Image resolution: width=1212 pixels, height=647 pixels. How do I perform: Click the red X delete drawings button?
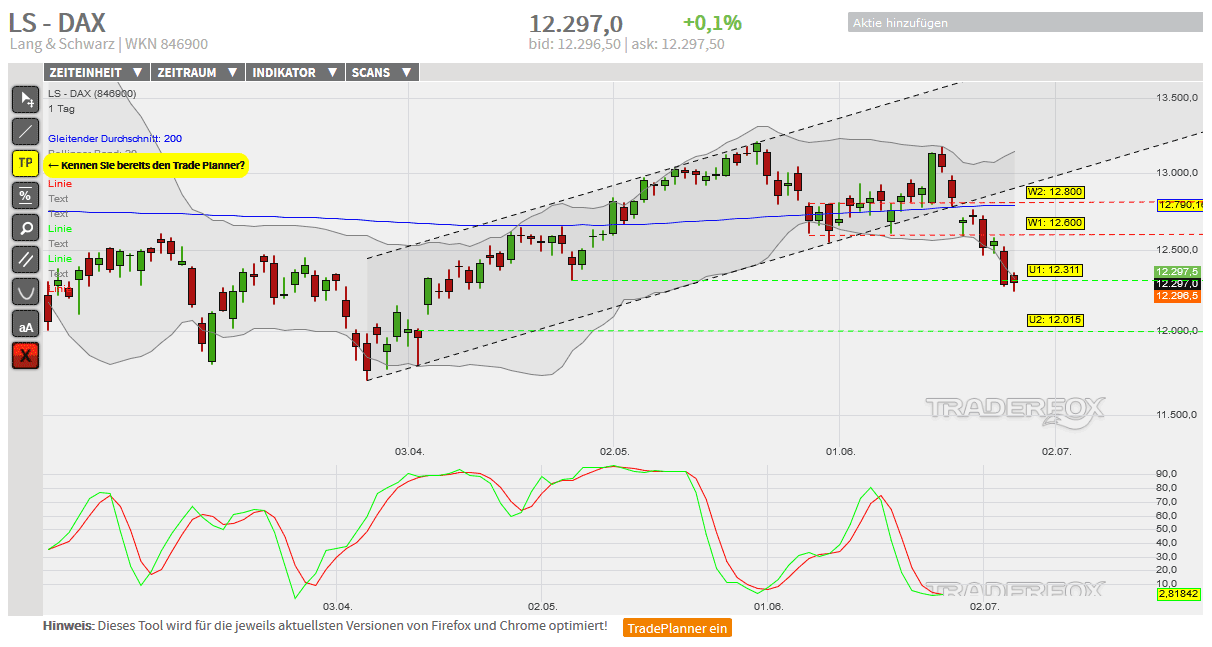tap(26, 355)
